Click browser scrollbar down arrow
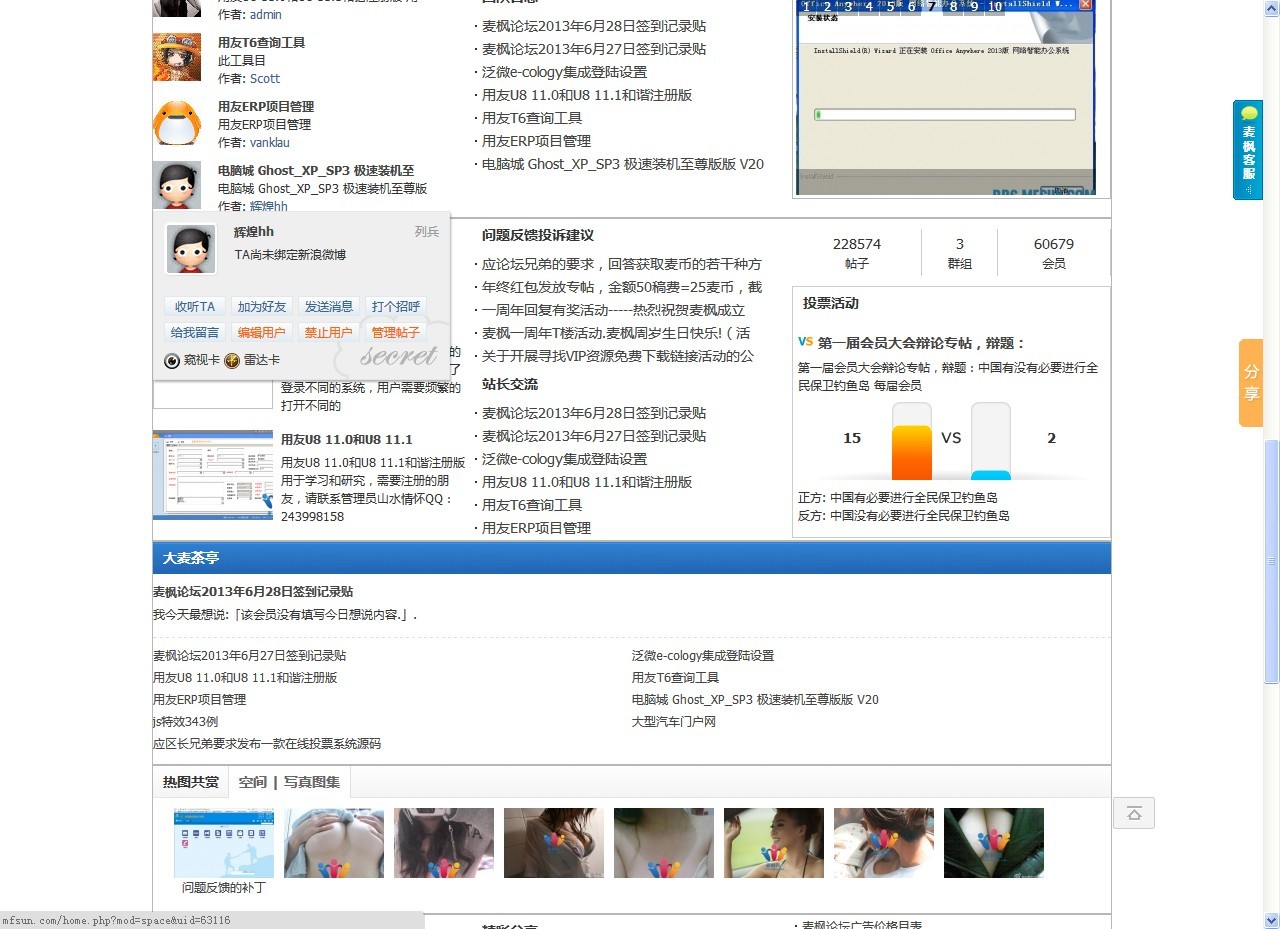The height and width of the screenshot is (929, 1280). [x=1271, y=920]
